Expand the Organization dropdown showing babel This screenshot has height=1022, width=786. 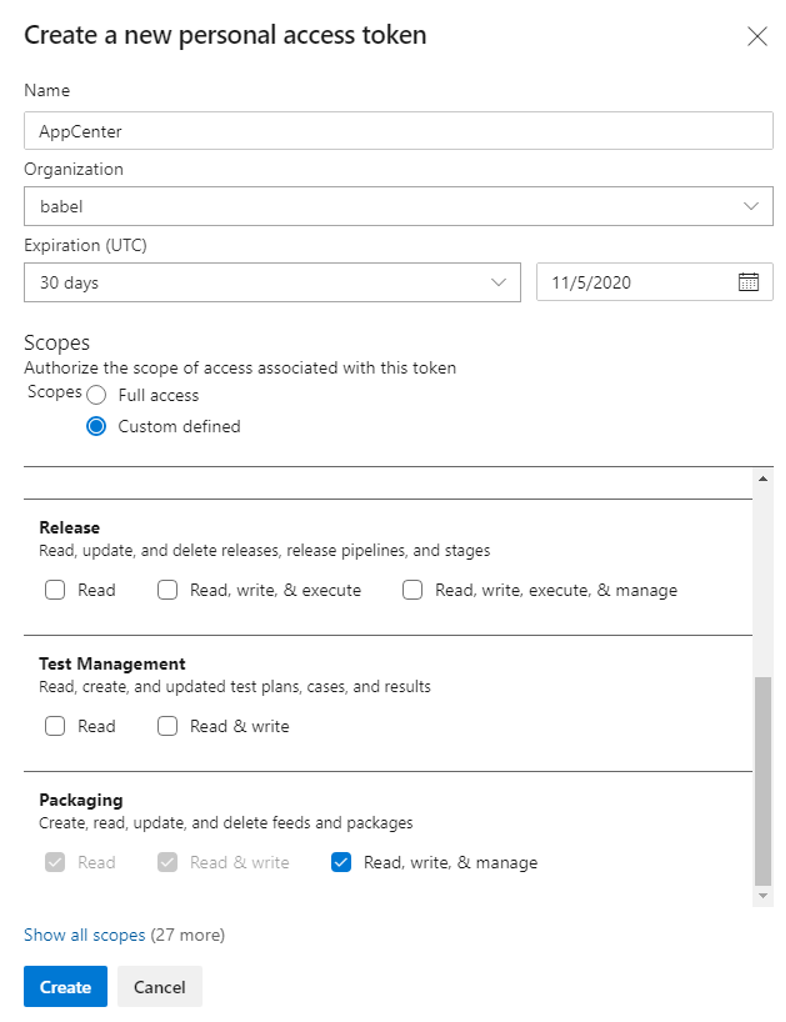pyautogui.click(x=398, y=207)
